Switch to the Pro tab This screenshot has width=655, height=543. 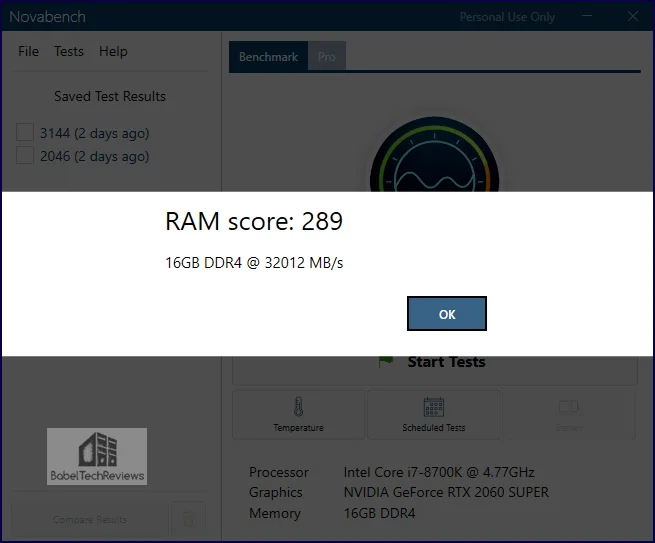(x=327, y=56)
